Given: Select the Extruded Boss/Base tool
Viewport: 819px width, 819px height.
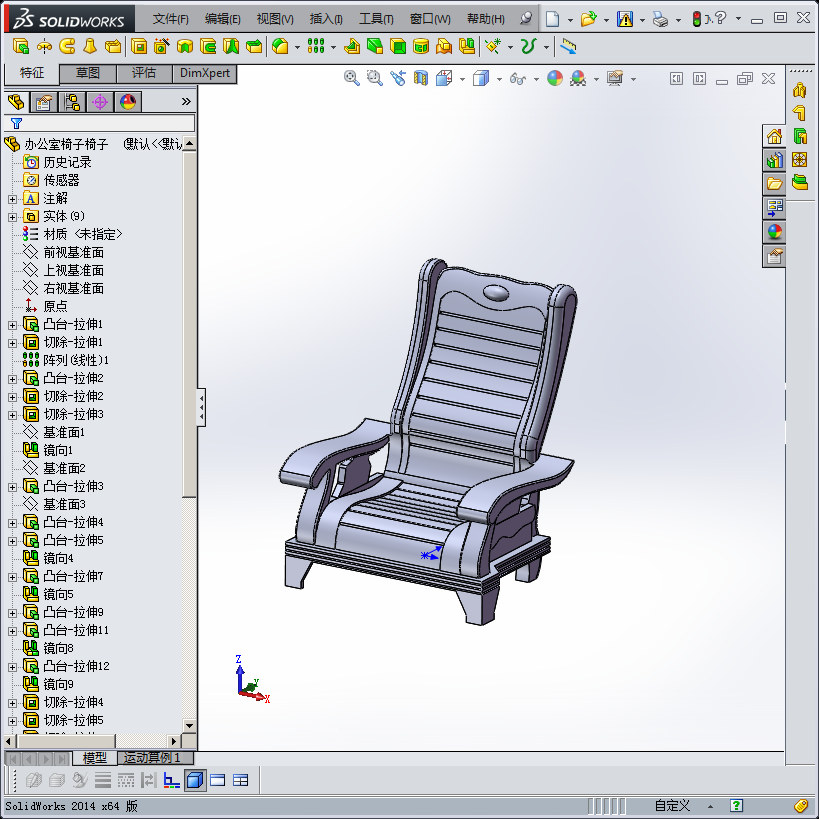Looking at the screenshot, I should click(x=21, y=46).
